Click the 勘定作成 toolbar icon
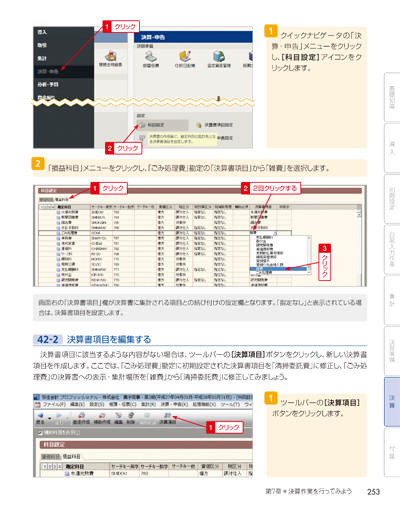Viewport: 400px width, 510px height. [81, 415]
